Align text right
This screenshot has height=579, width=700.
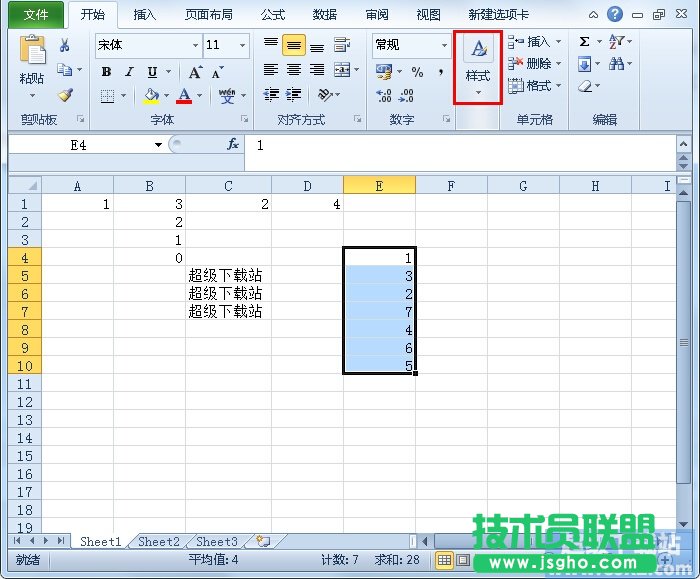[x=317, y=70]
